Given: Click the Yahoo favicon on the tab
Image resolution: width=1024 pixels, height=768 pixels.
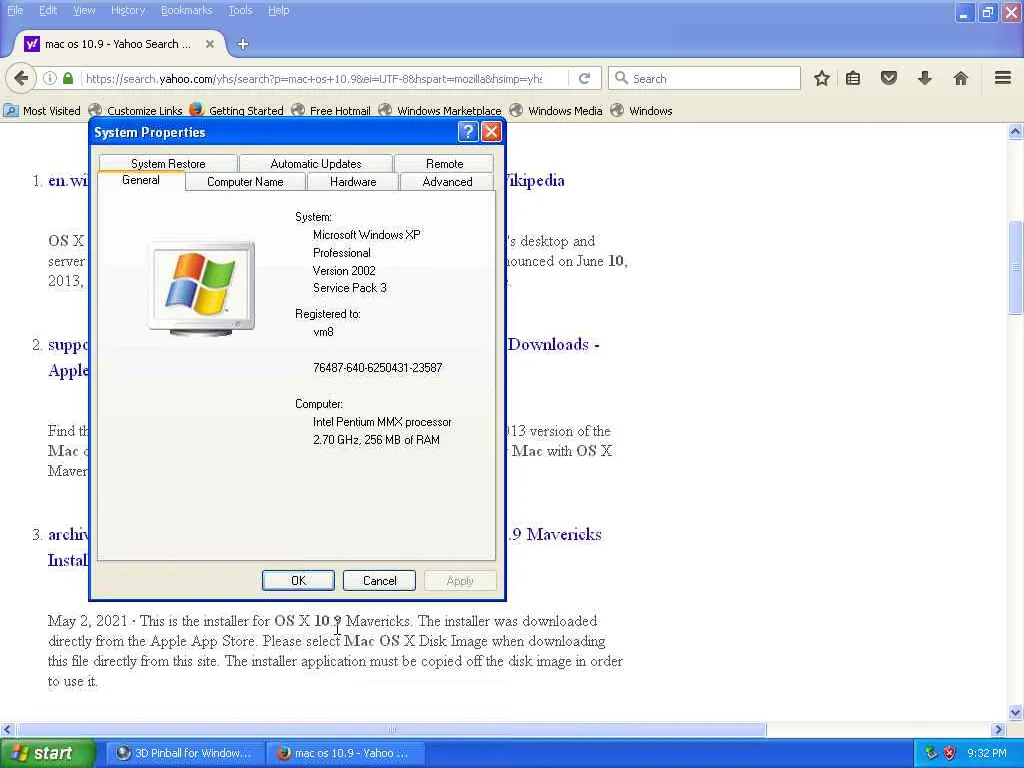Looking at the screenshot, I should coord(31,44).
